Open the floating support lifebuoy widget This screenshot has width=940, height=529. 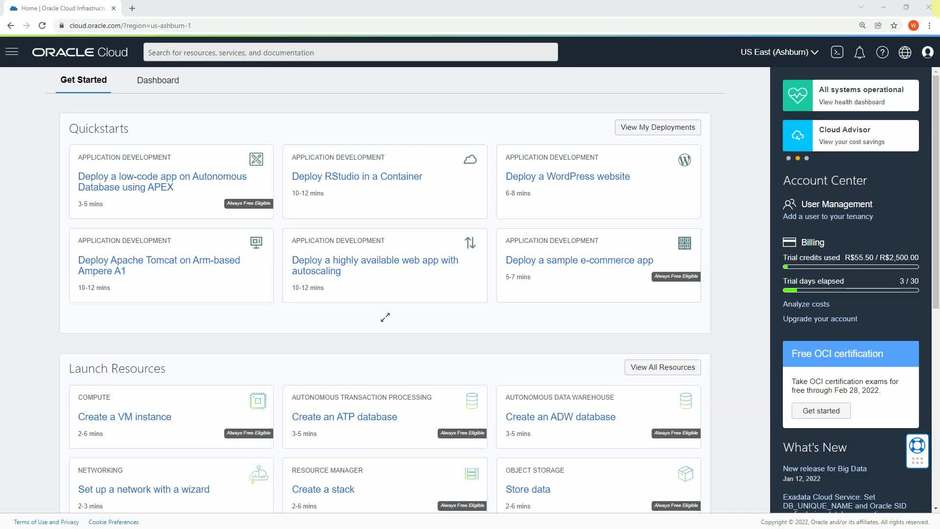917,449
